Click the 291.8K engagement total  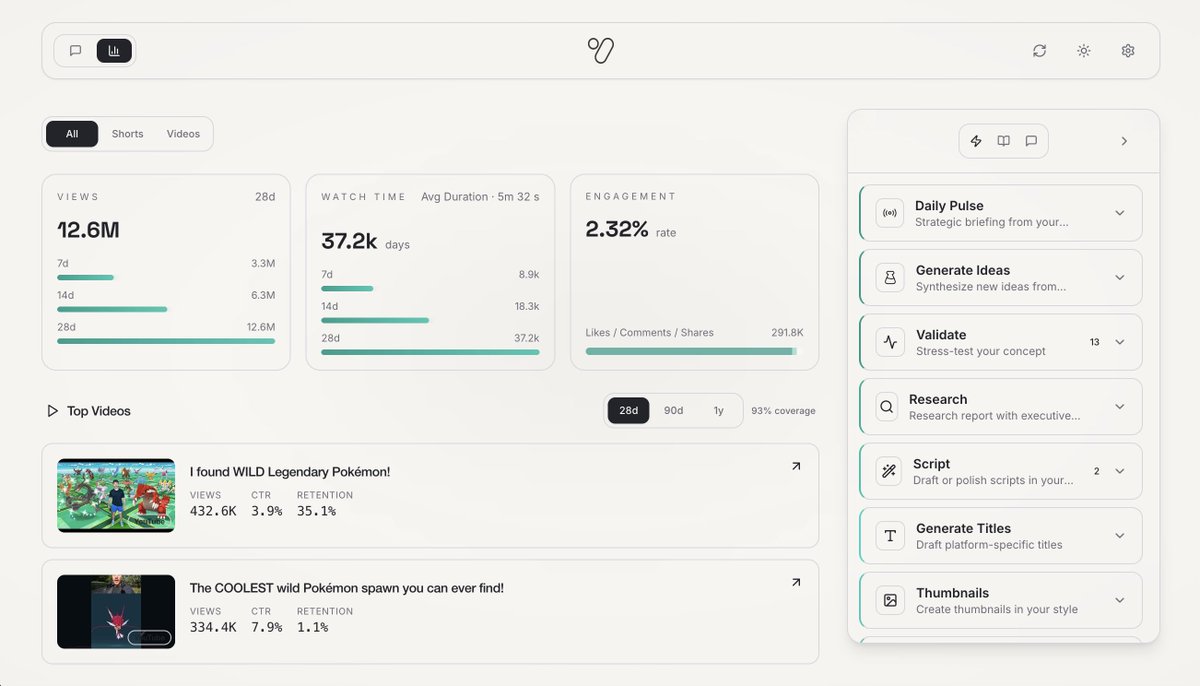(787, 333)
